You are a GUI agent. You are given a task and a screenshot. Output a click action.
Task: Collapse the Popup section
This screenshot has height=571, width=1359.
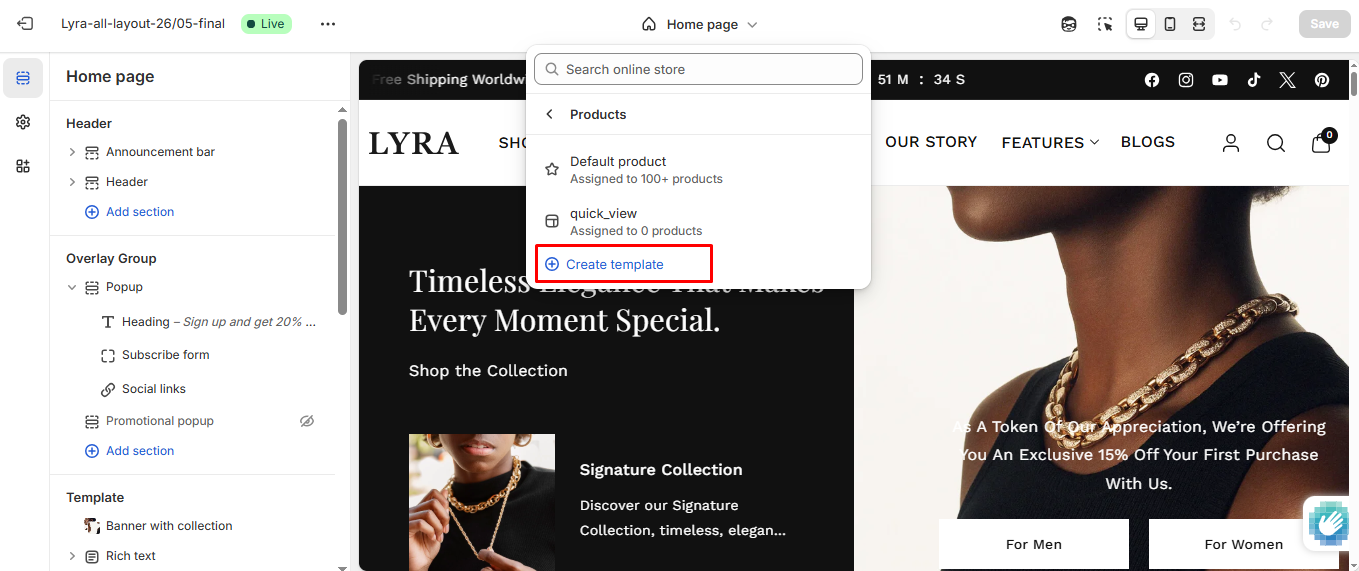[72, 287]
